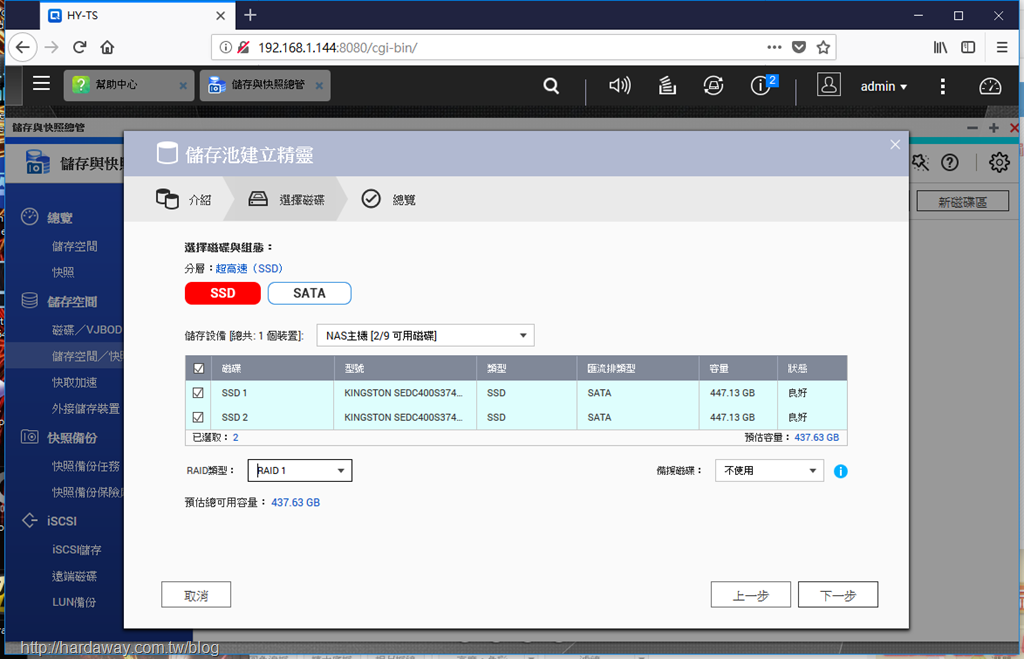Click the 取消 cancel button
The width and height of the screenshot is (1024, 659).
coord(196,595)
